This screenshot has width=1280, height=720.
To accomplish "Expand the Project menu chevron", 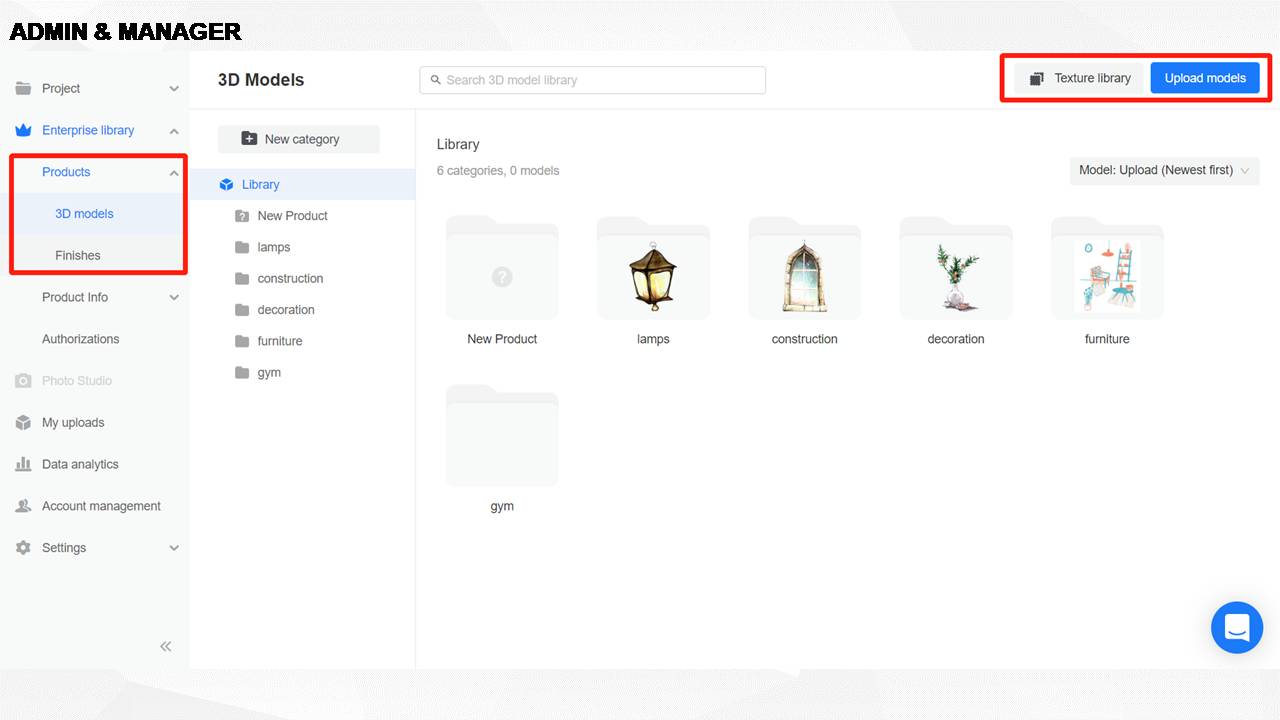I will point(174,89).
